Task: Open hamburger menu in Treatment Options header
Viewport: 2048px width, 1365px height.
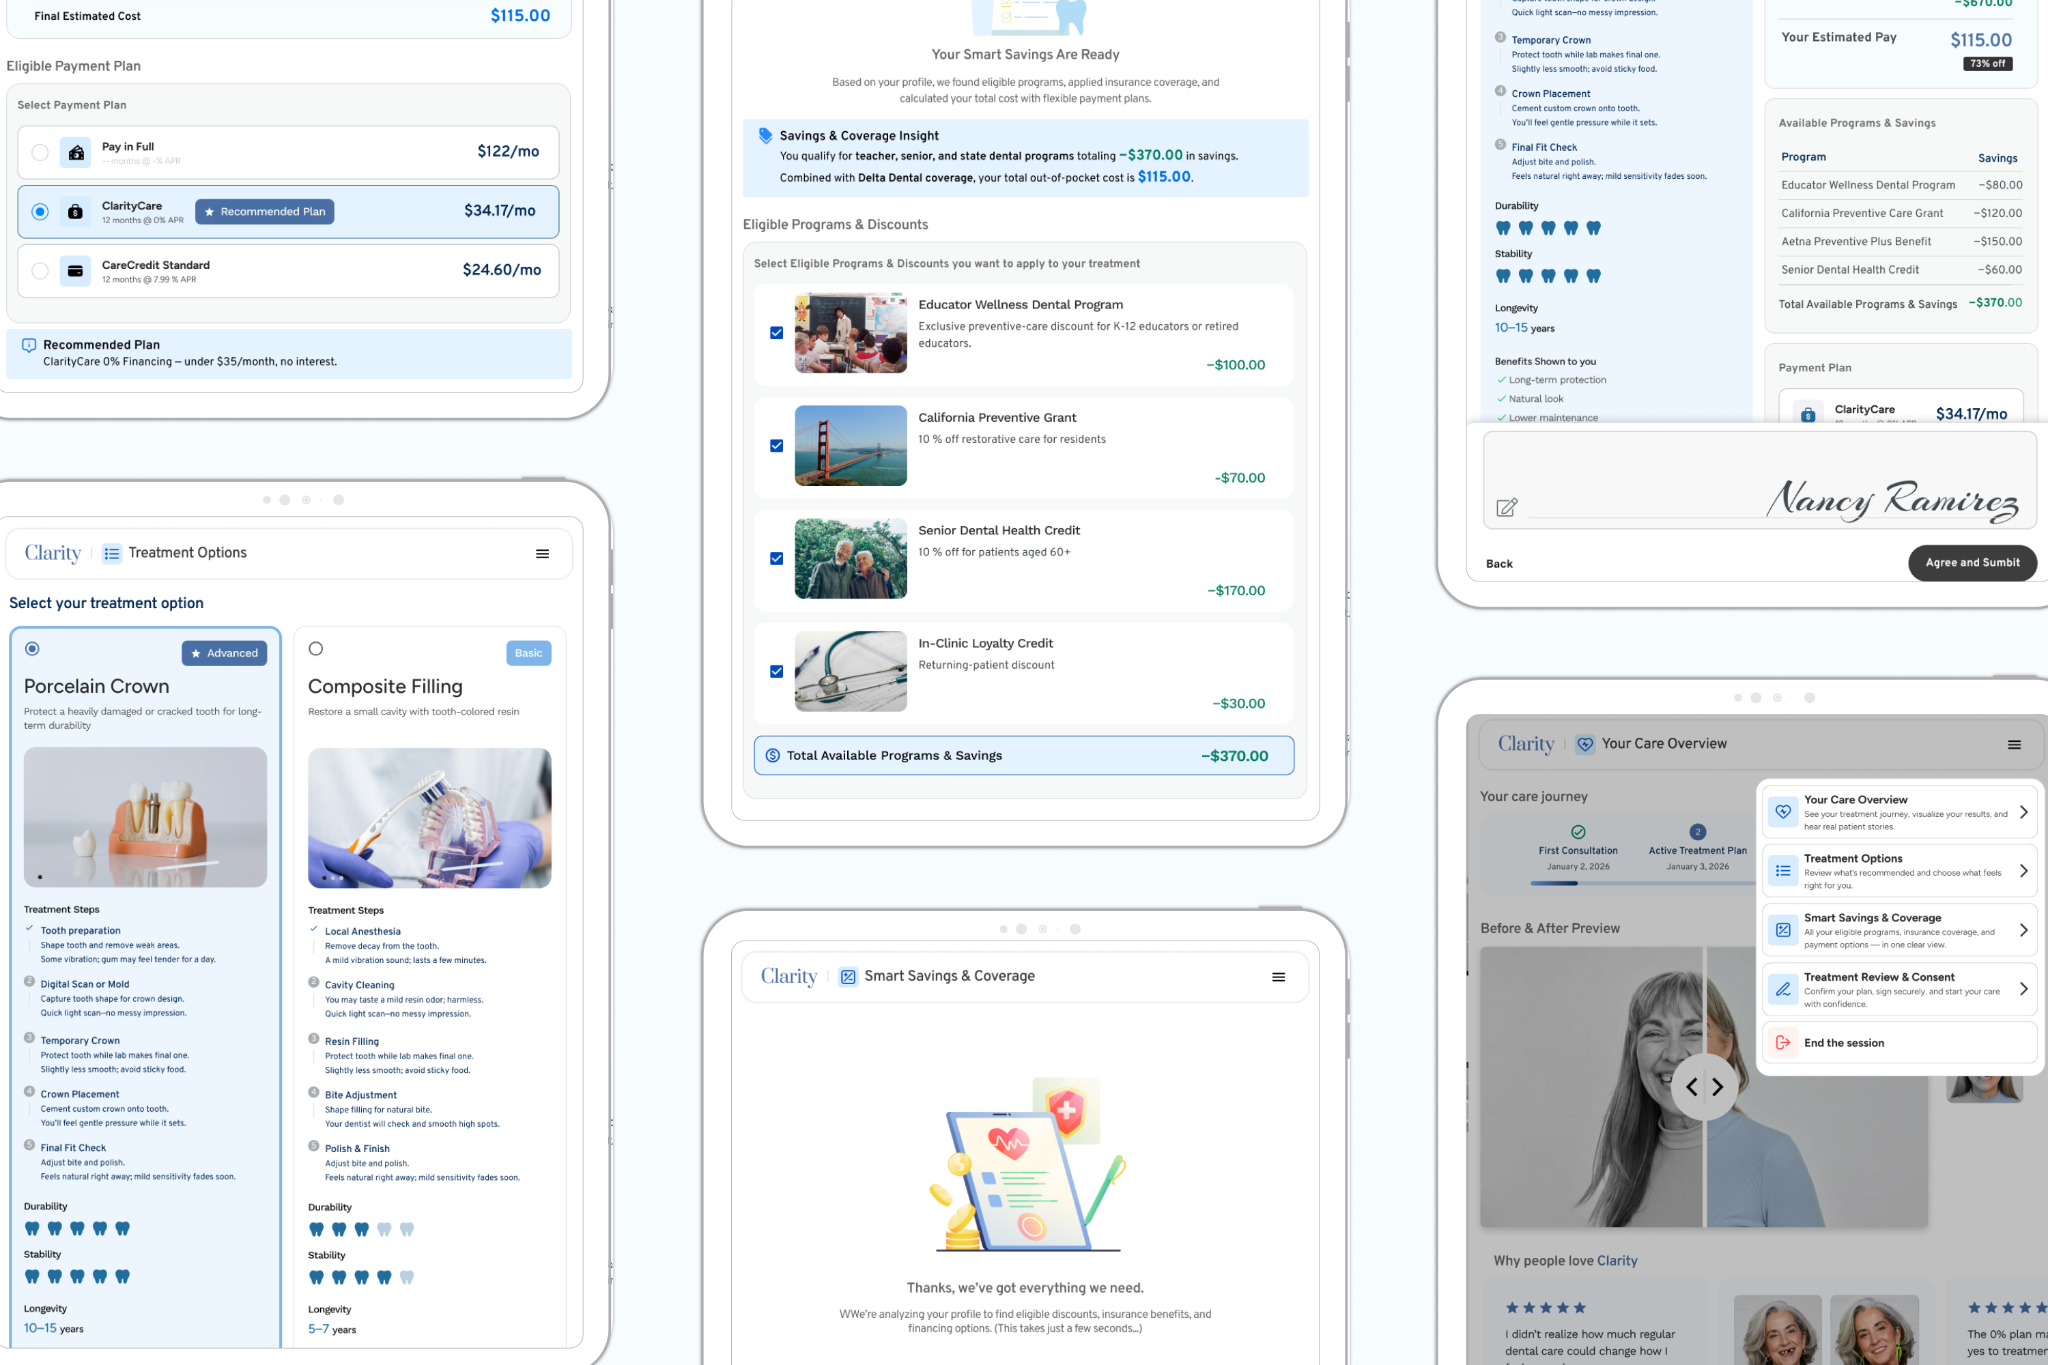Action: [x=542, y=554]
